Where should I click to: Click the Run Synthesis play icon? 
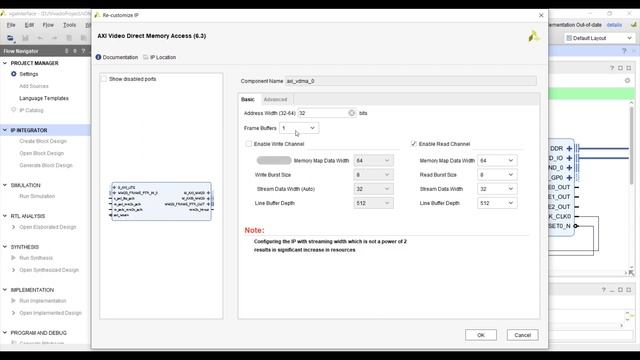[x=13, y=258]
